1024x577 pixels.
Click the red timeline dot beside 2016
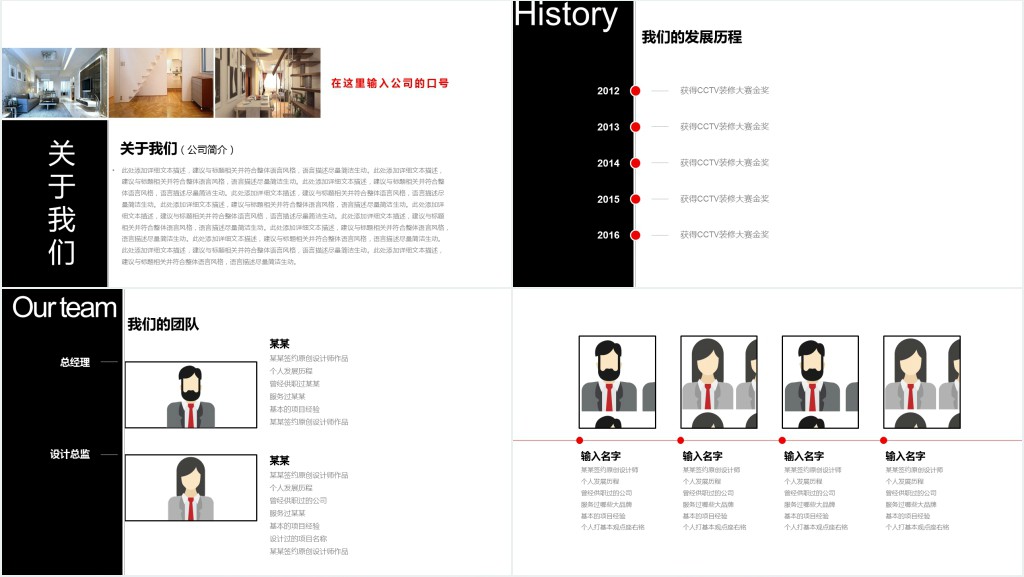click(635, 235)
